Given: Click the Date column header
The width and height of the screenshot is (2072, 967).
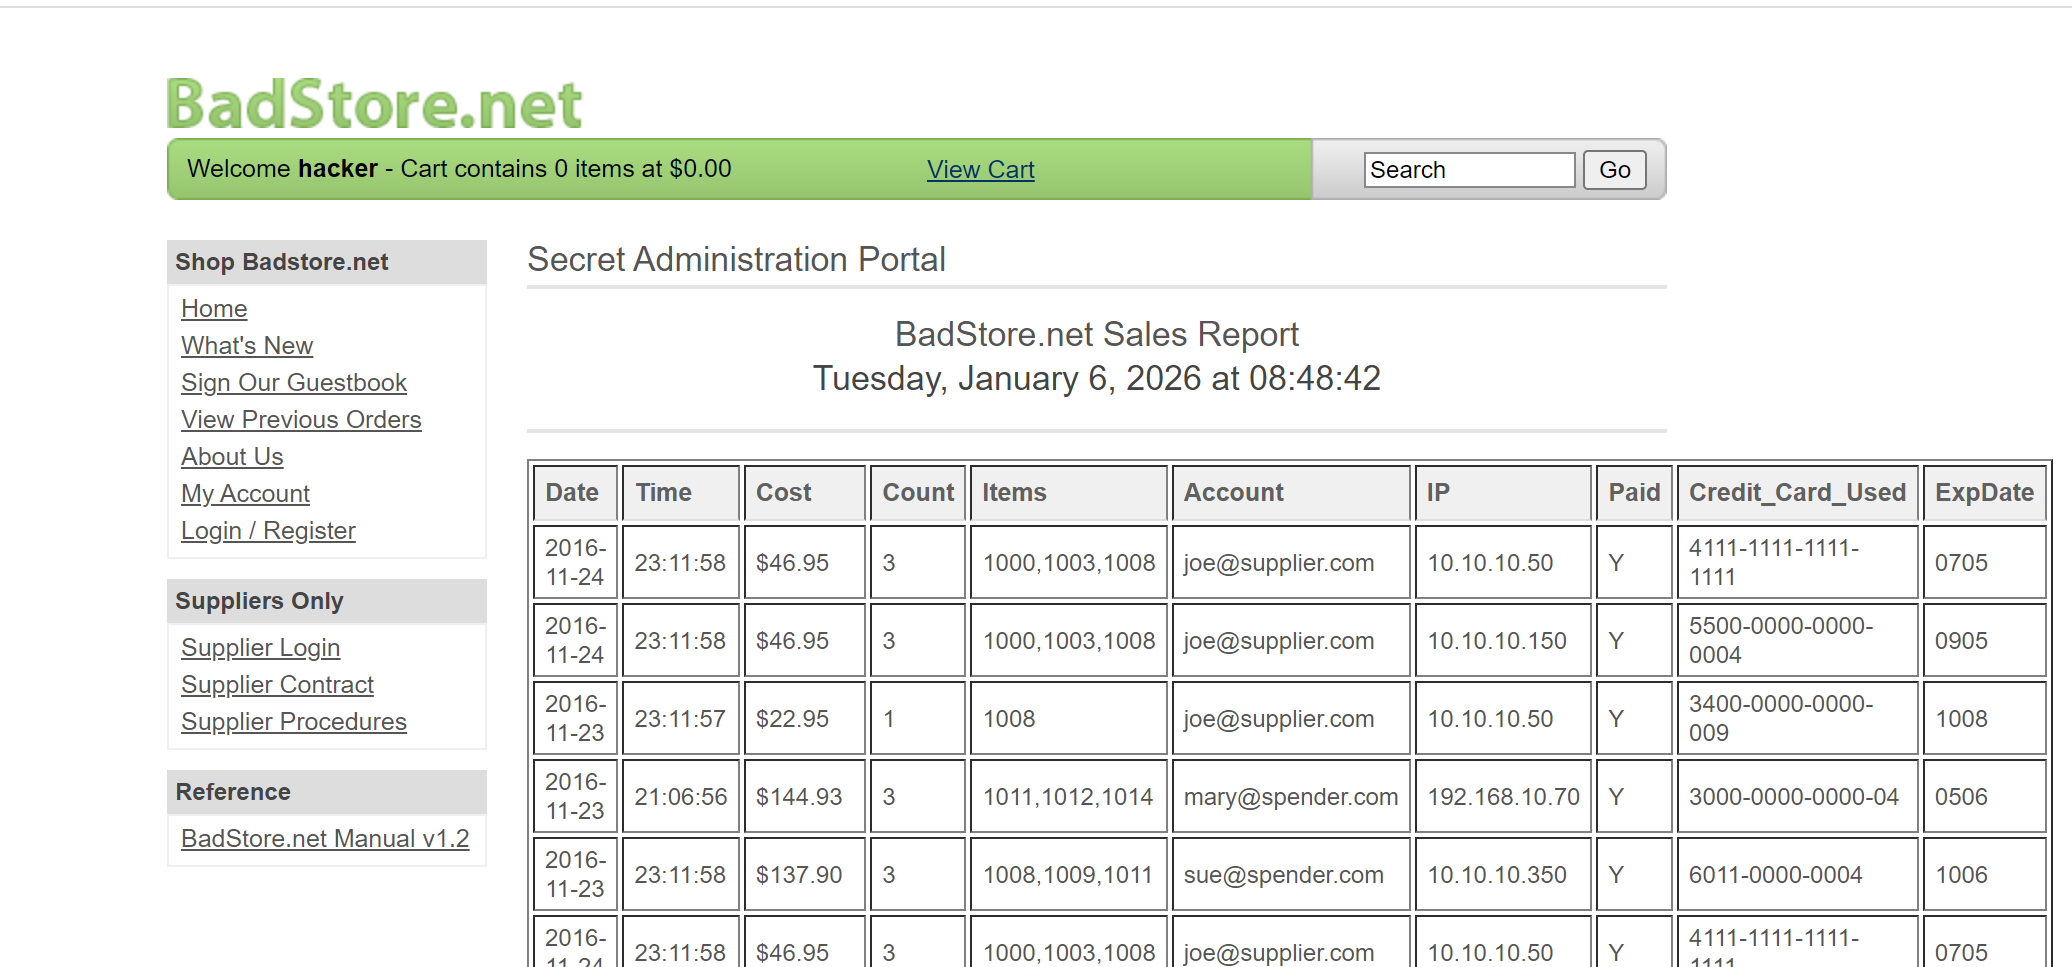Looking at the screenshot, I should [x=573, y=493].
